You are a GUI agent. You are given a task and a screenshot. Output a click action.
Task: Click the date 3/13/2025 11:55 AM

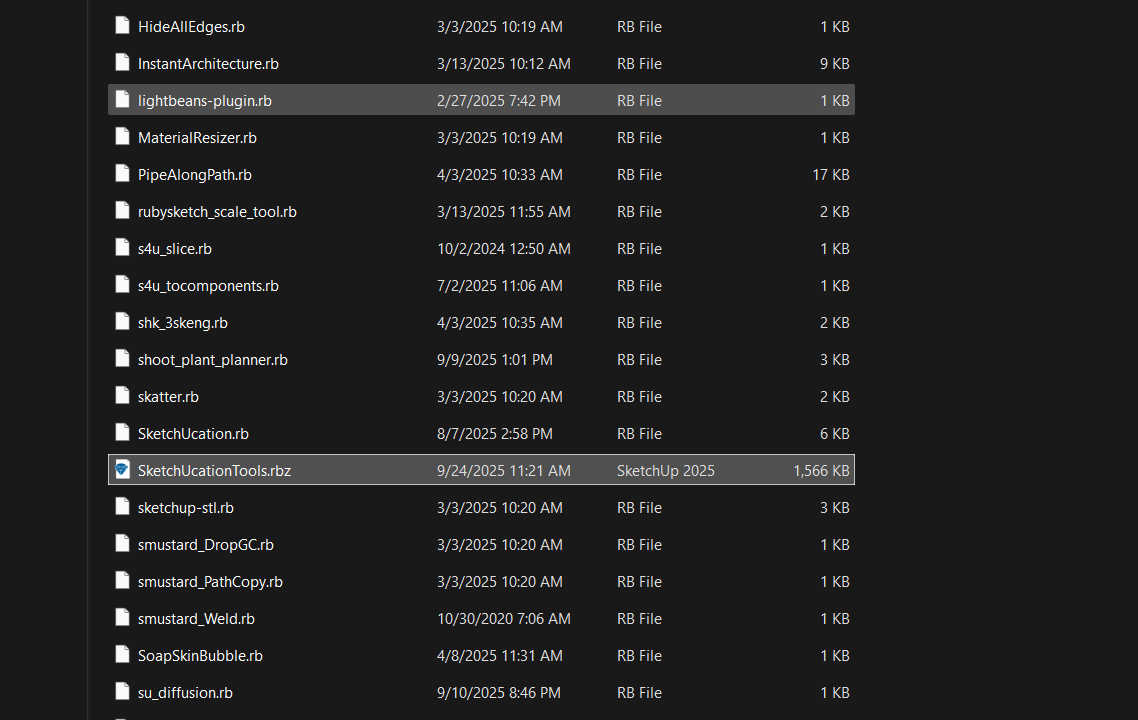tap(504, 212)
